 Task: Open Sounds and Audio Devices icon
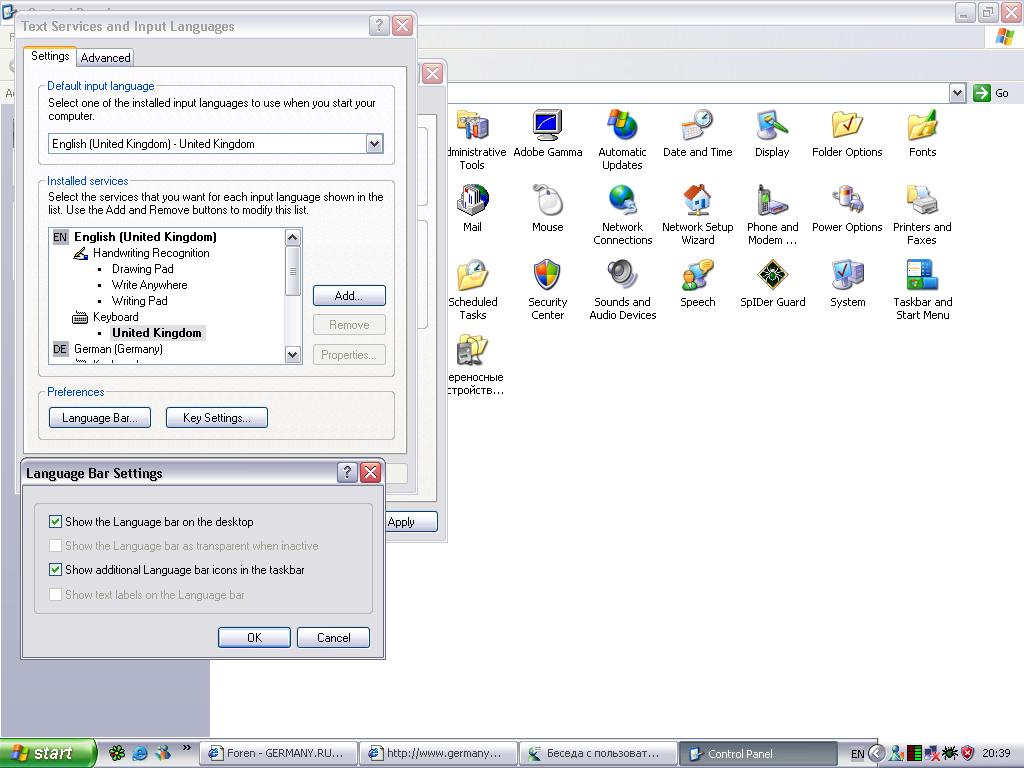pos(622,276)
